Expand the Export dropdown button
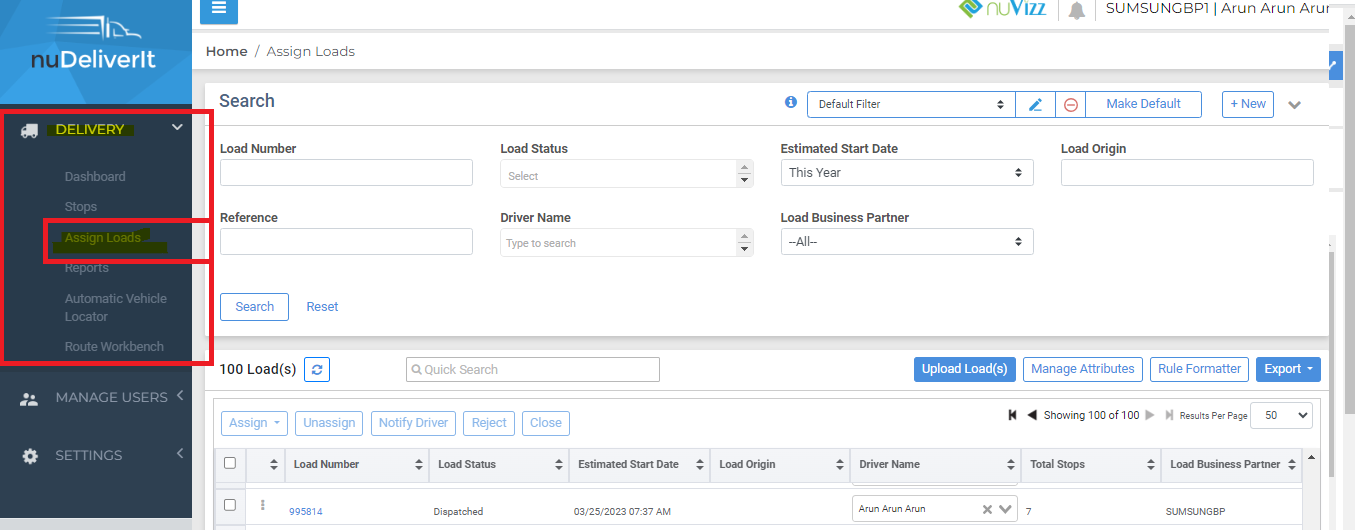Viewport: 1355px width, 530px height. click(x=1287, y=369)
